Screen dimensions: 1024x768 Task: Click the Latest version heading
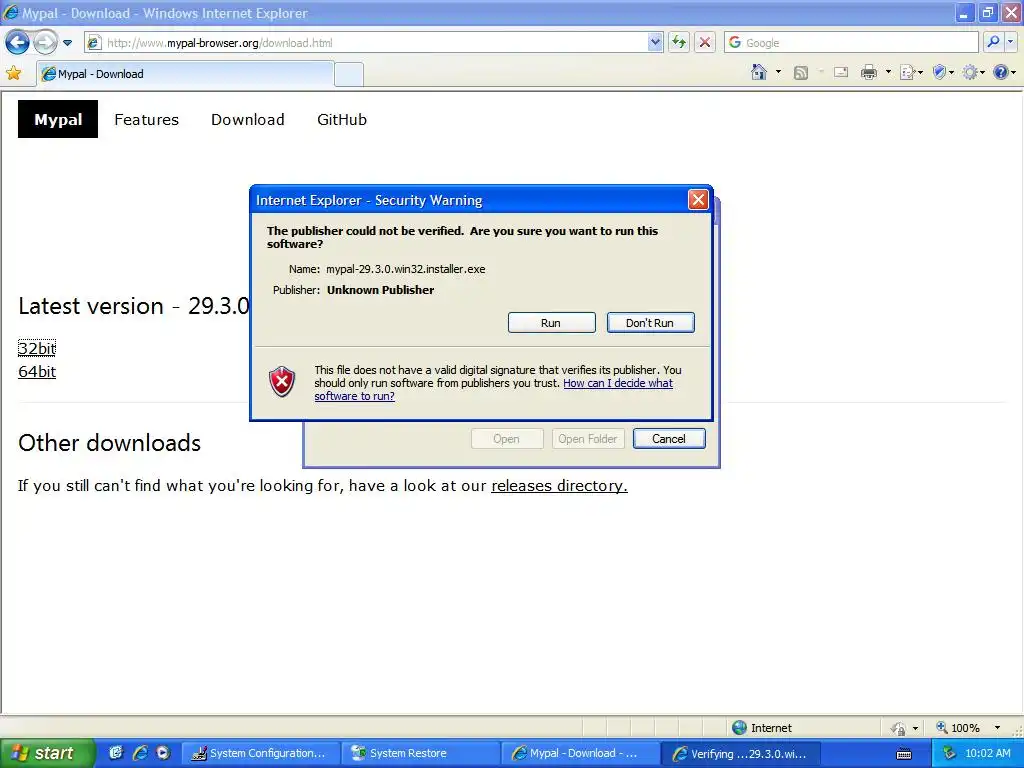click(134, 306)
